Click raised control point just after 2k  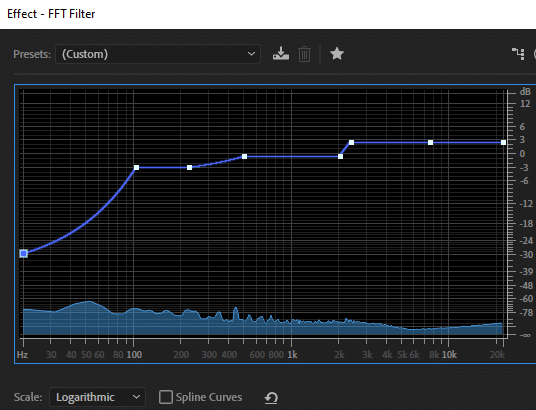pos(351,142)
